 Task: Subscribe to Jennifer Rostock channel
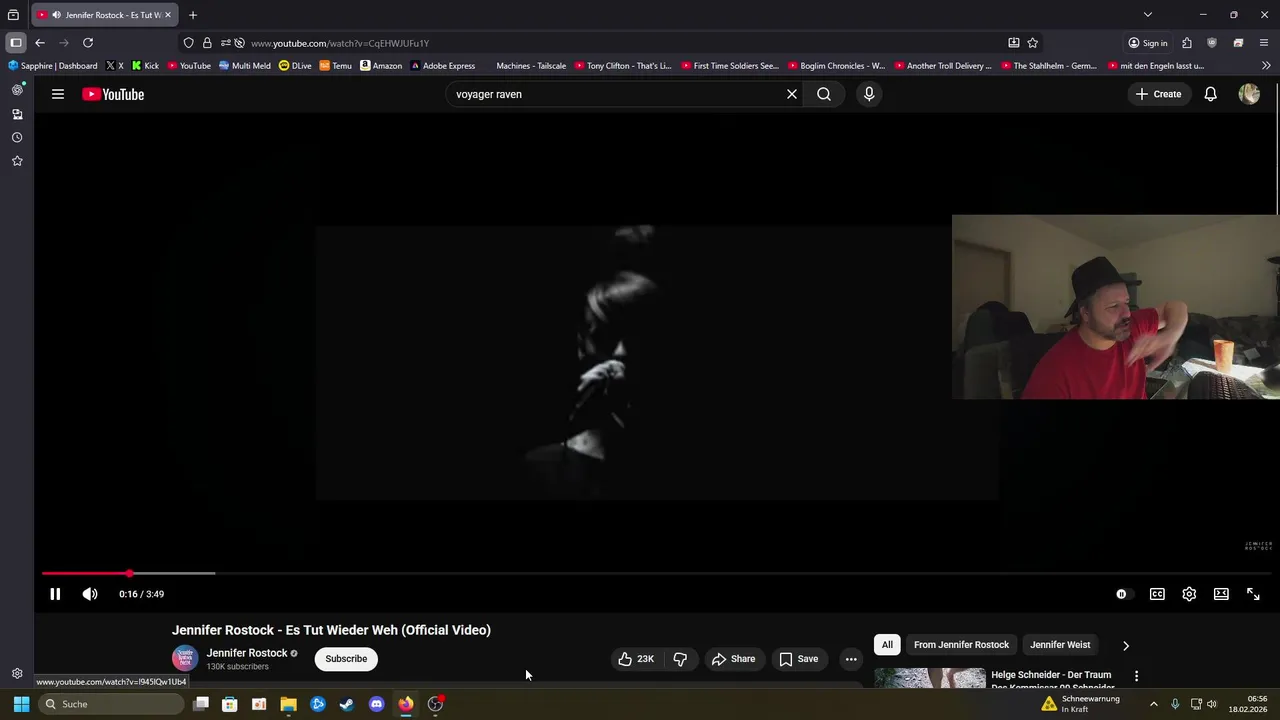tap(346, 659)
